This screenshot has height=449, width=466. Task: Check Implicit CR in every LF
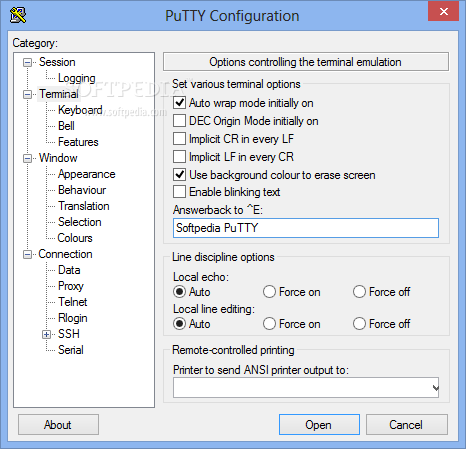[179, 139]
